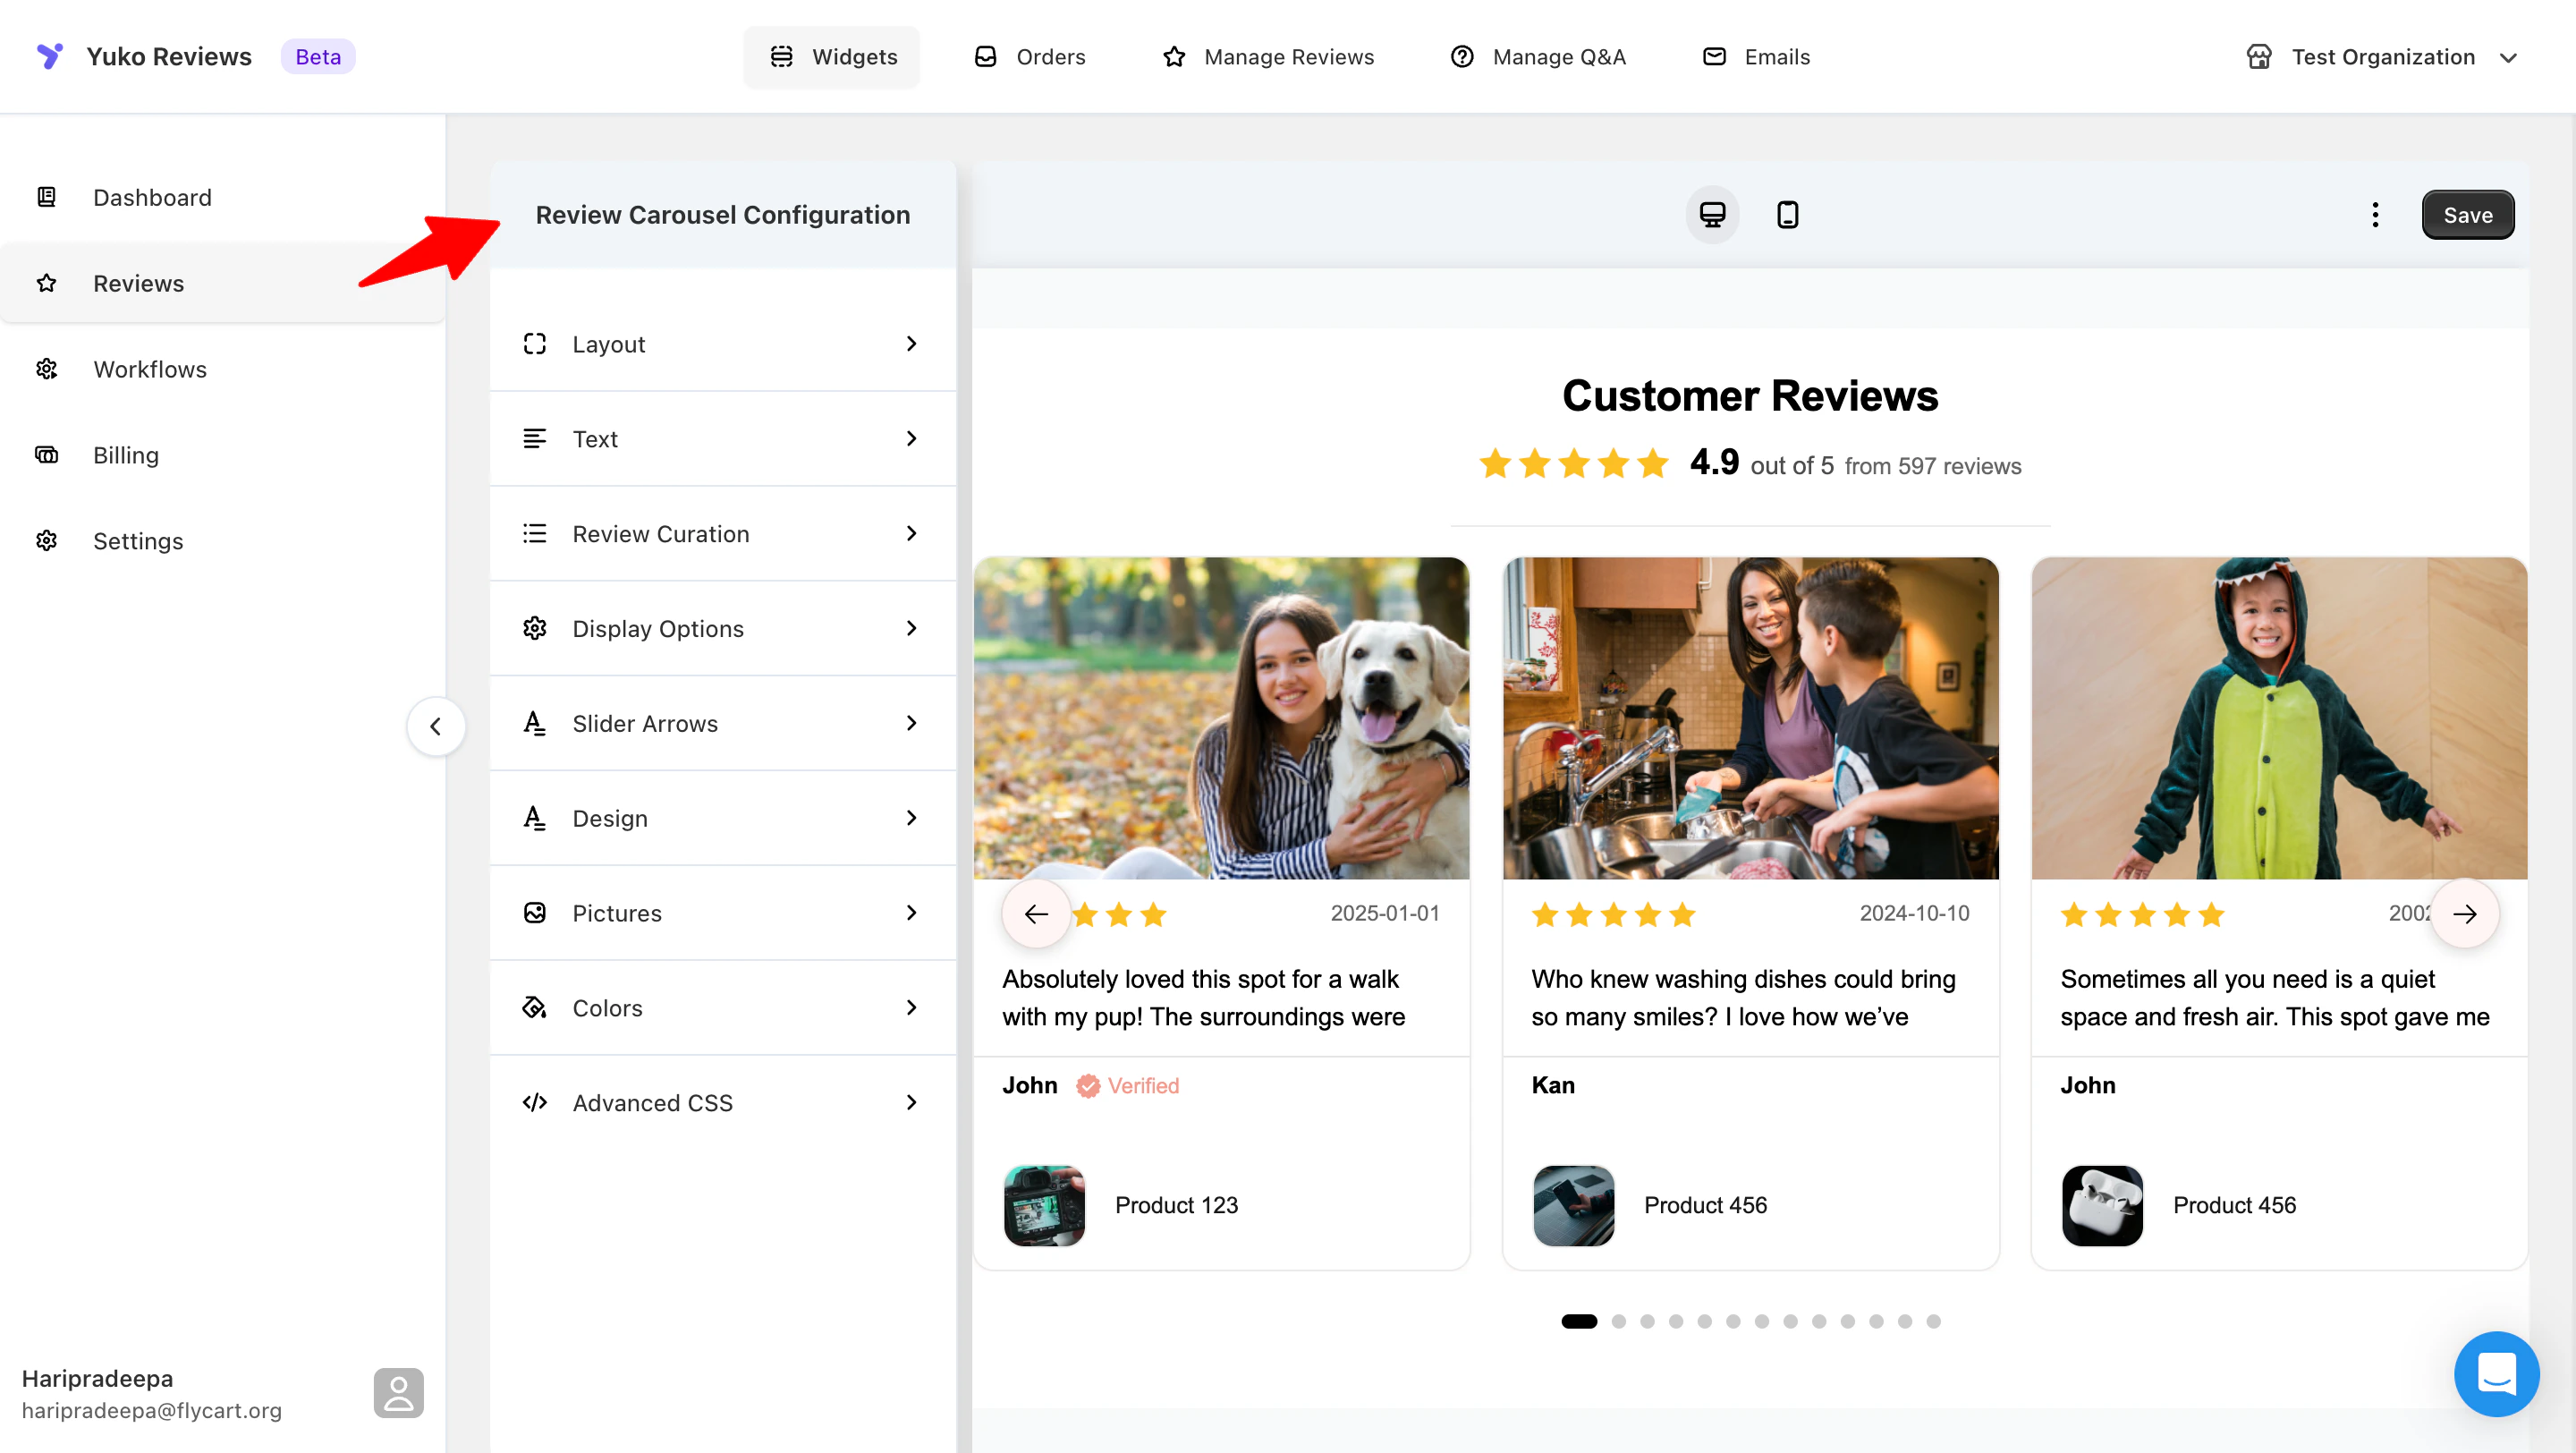Open the Billing page link

pos(126,455)
